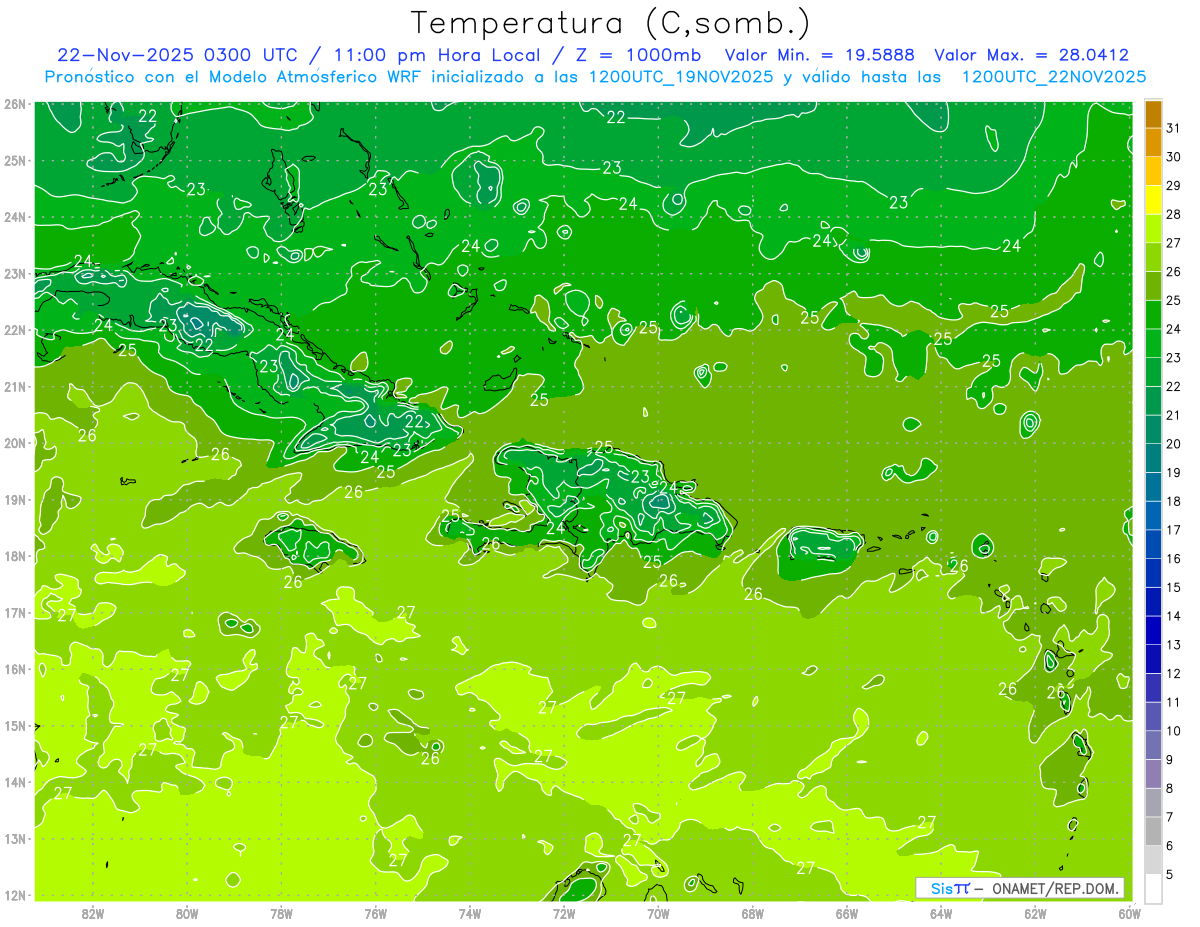Click the 20N latitude axis label
The image size is (1200, 927).
pyautogui.click(x=15, y=443)
